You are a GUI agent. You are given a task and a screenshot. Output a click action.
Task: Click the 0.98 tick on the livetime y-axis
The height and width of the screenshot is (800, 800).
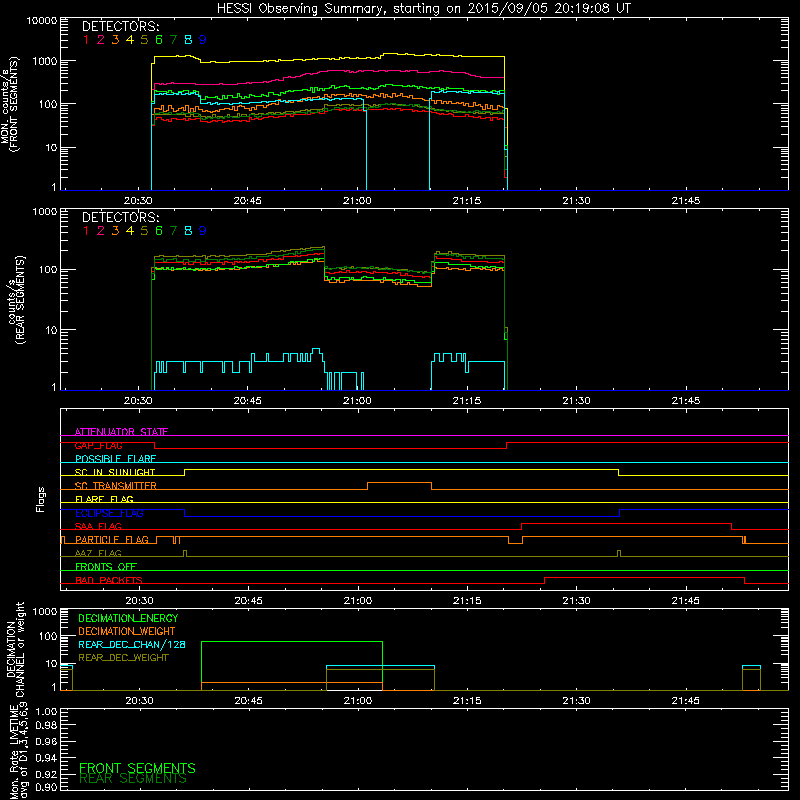tap(46, 726)
